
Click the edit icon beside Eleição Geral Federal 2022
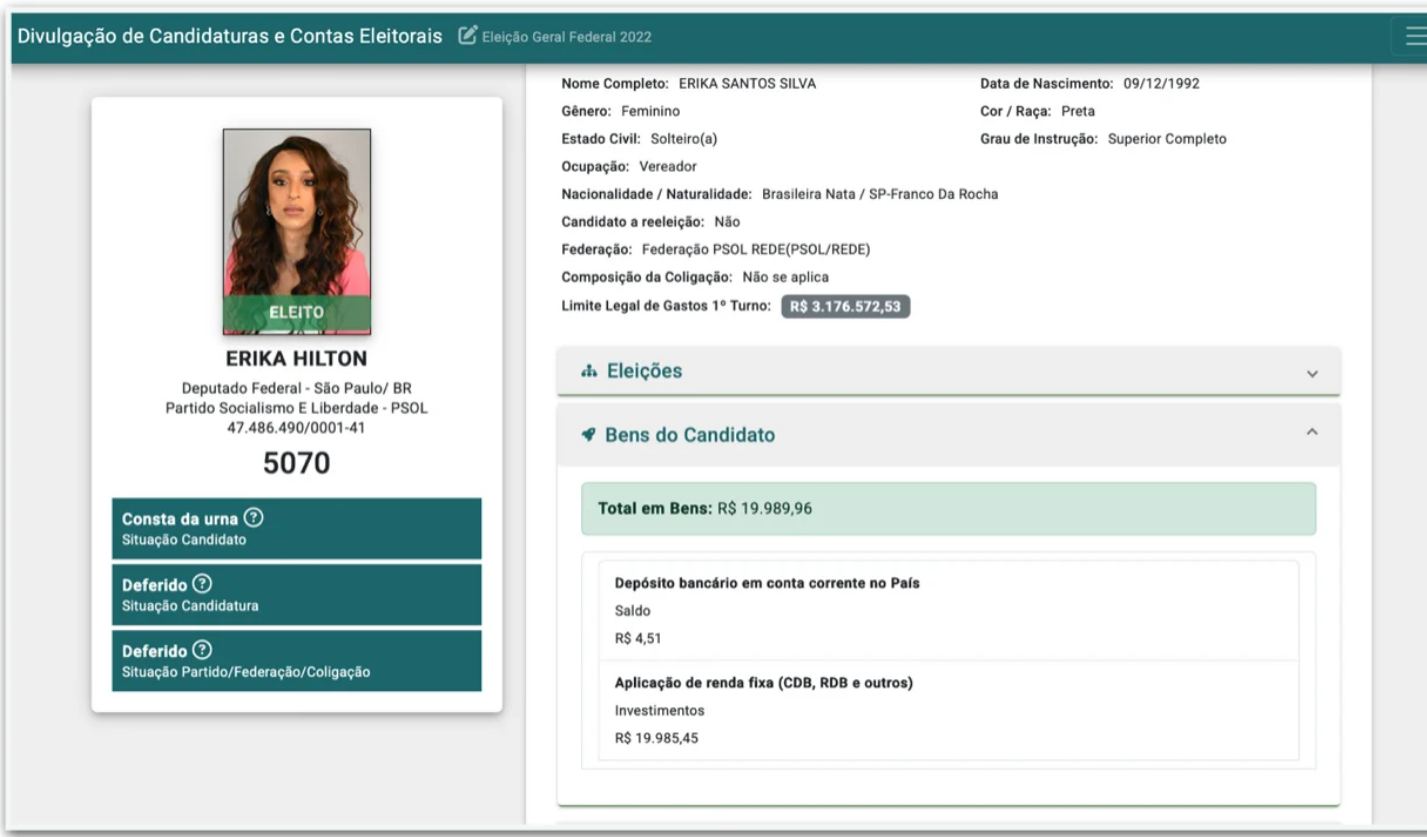467,36
